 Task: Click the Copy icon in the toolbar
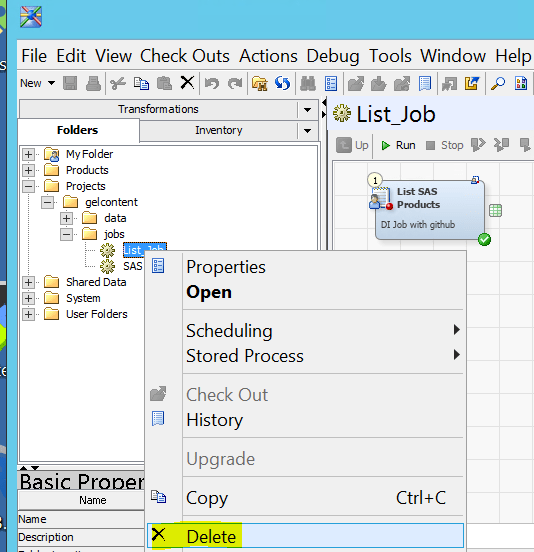coord(141,83)
